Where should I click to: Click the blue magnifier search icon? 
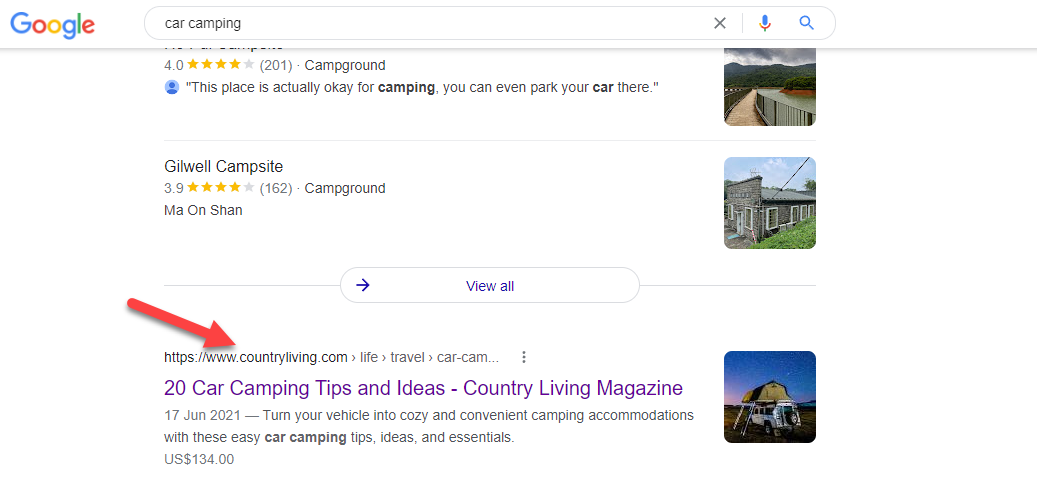click(x=806, y=23)
